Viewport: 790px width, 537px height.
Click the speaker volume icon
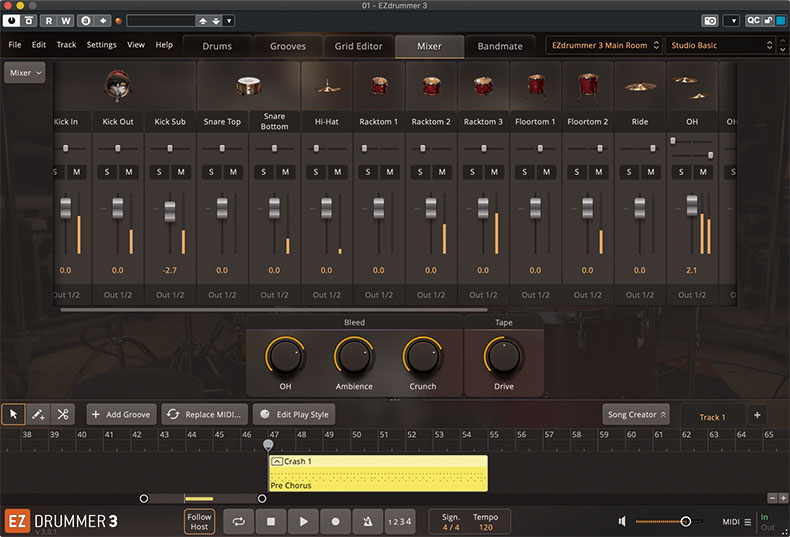[622, 521]
